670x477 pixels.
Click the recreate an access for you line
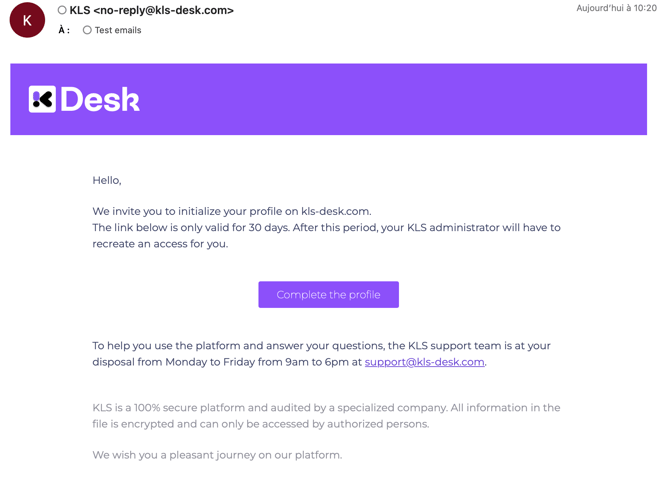click(x=160, y=244)
